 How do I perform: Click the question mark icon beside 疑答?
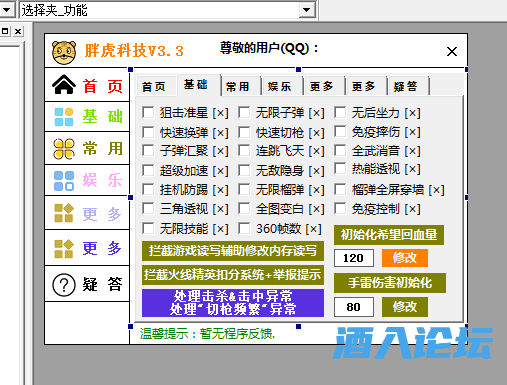[x=64, y=285]
